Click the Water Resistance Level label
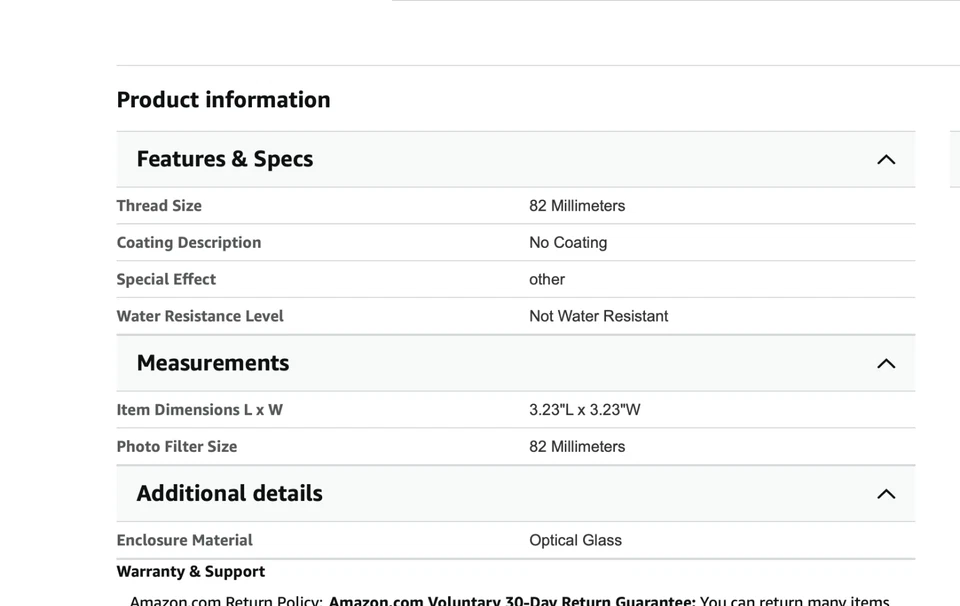Image resolution: width=960 pixels, height=606 pixels. (200, 317)
